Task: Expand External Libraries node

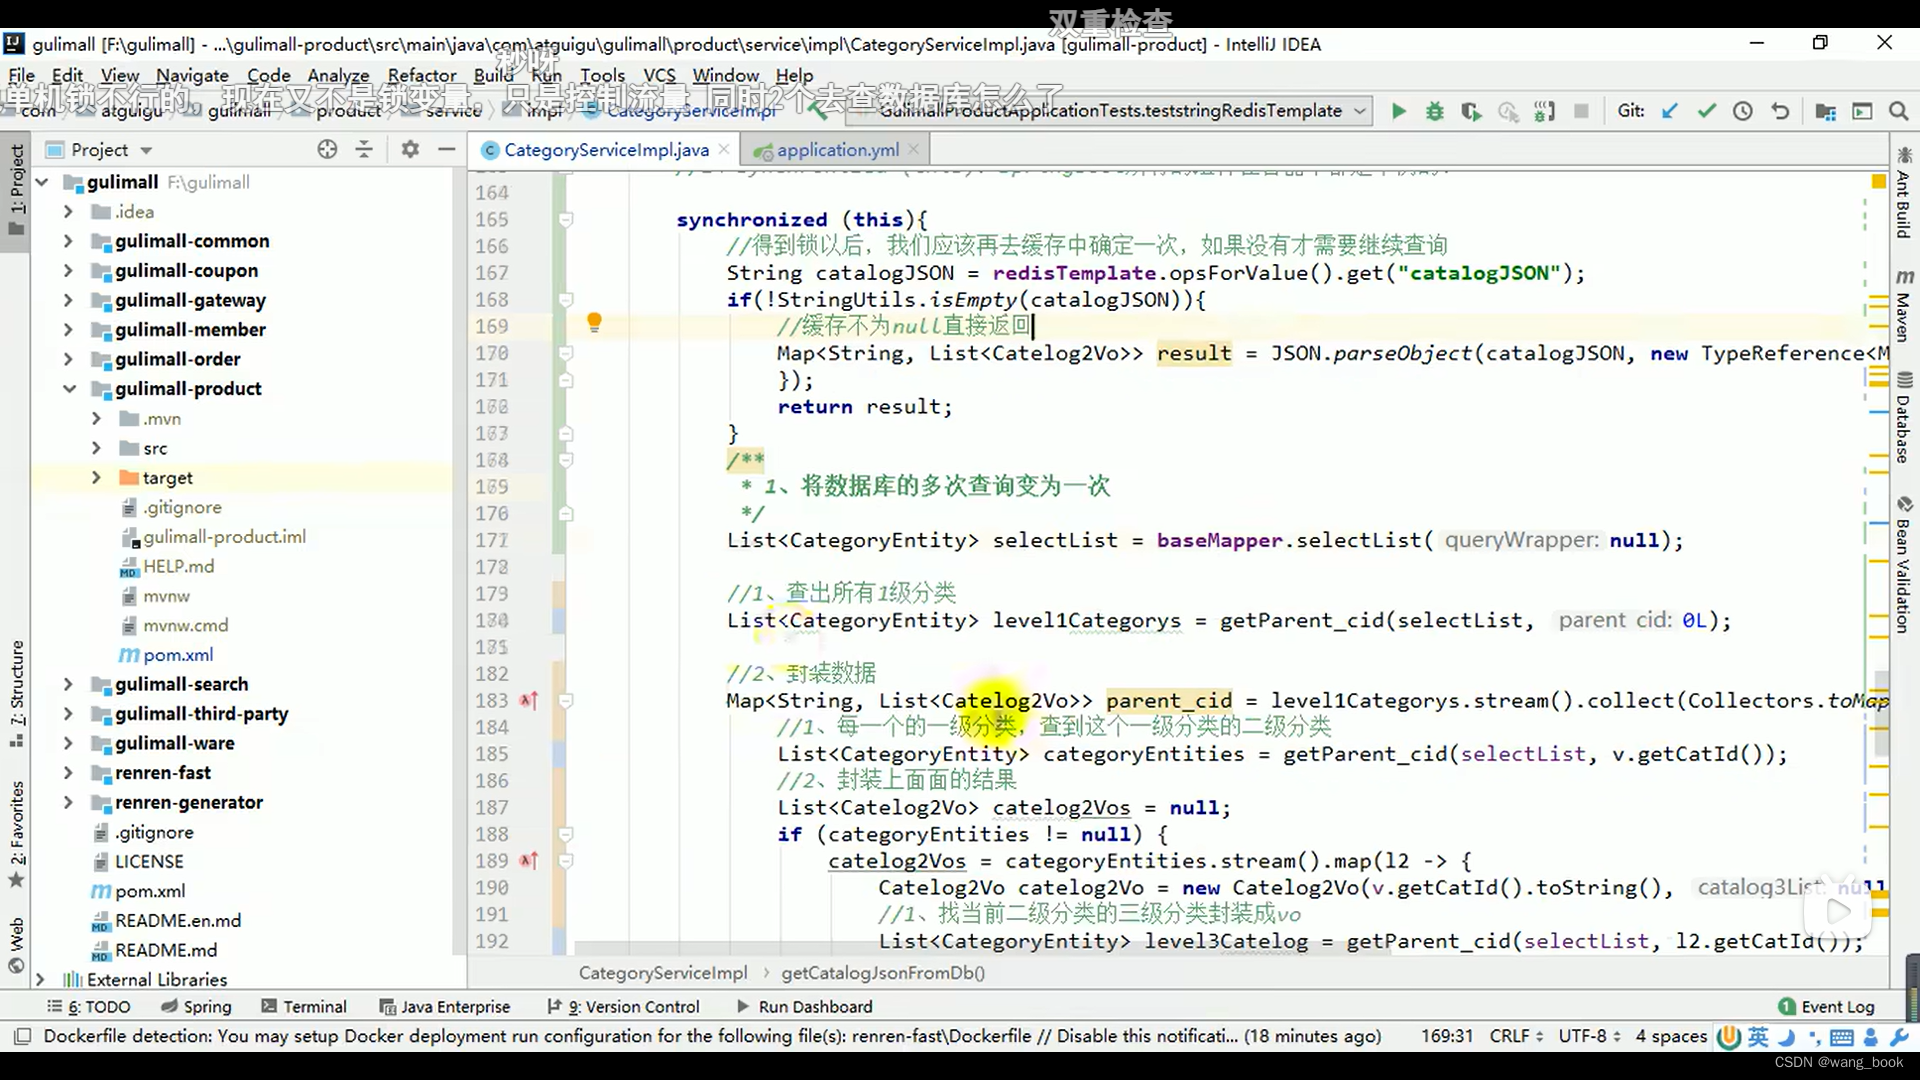Action: pos(40,980)
